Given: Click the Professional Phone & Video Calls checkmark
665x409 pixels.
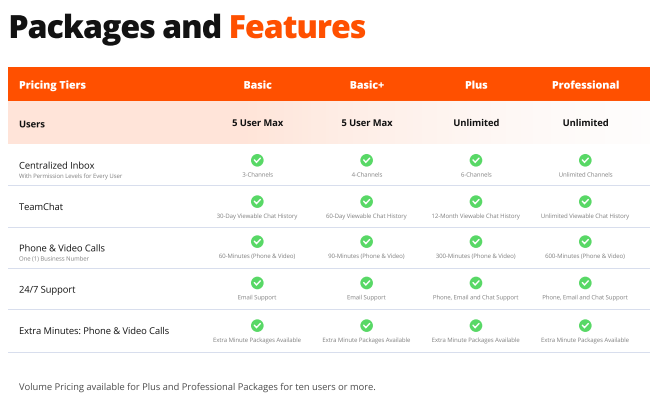Looking at the screenshot, I should (585, 241).
